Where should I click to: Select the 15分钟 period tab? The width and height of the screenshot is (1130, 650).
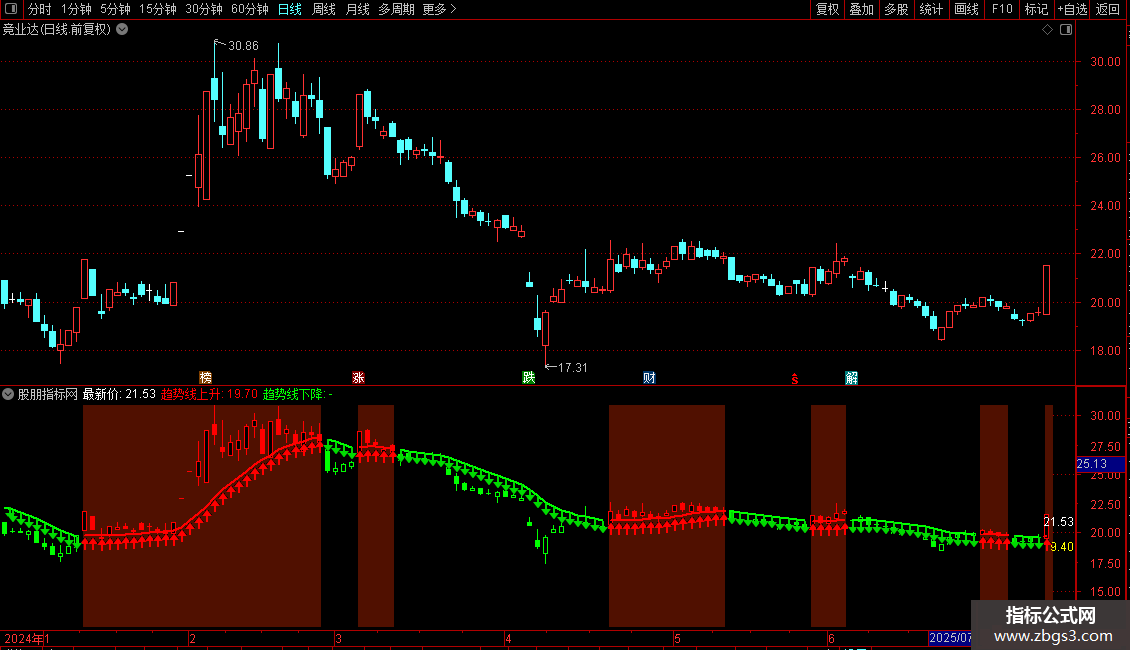pos(158,9)
